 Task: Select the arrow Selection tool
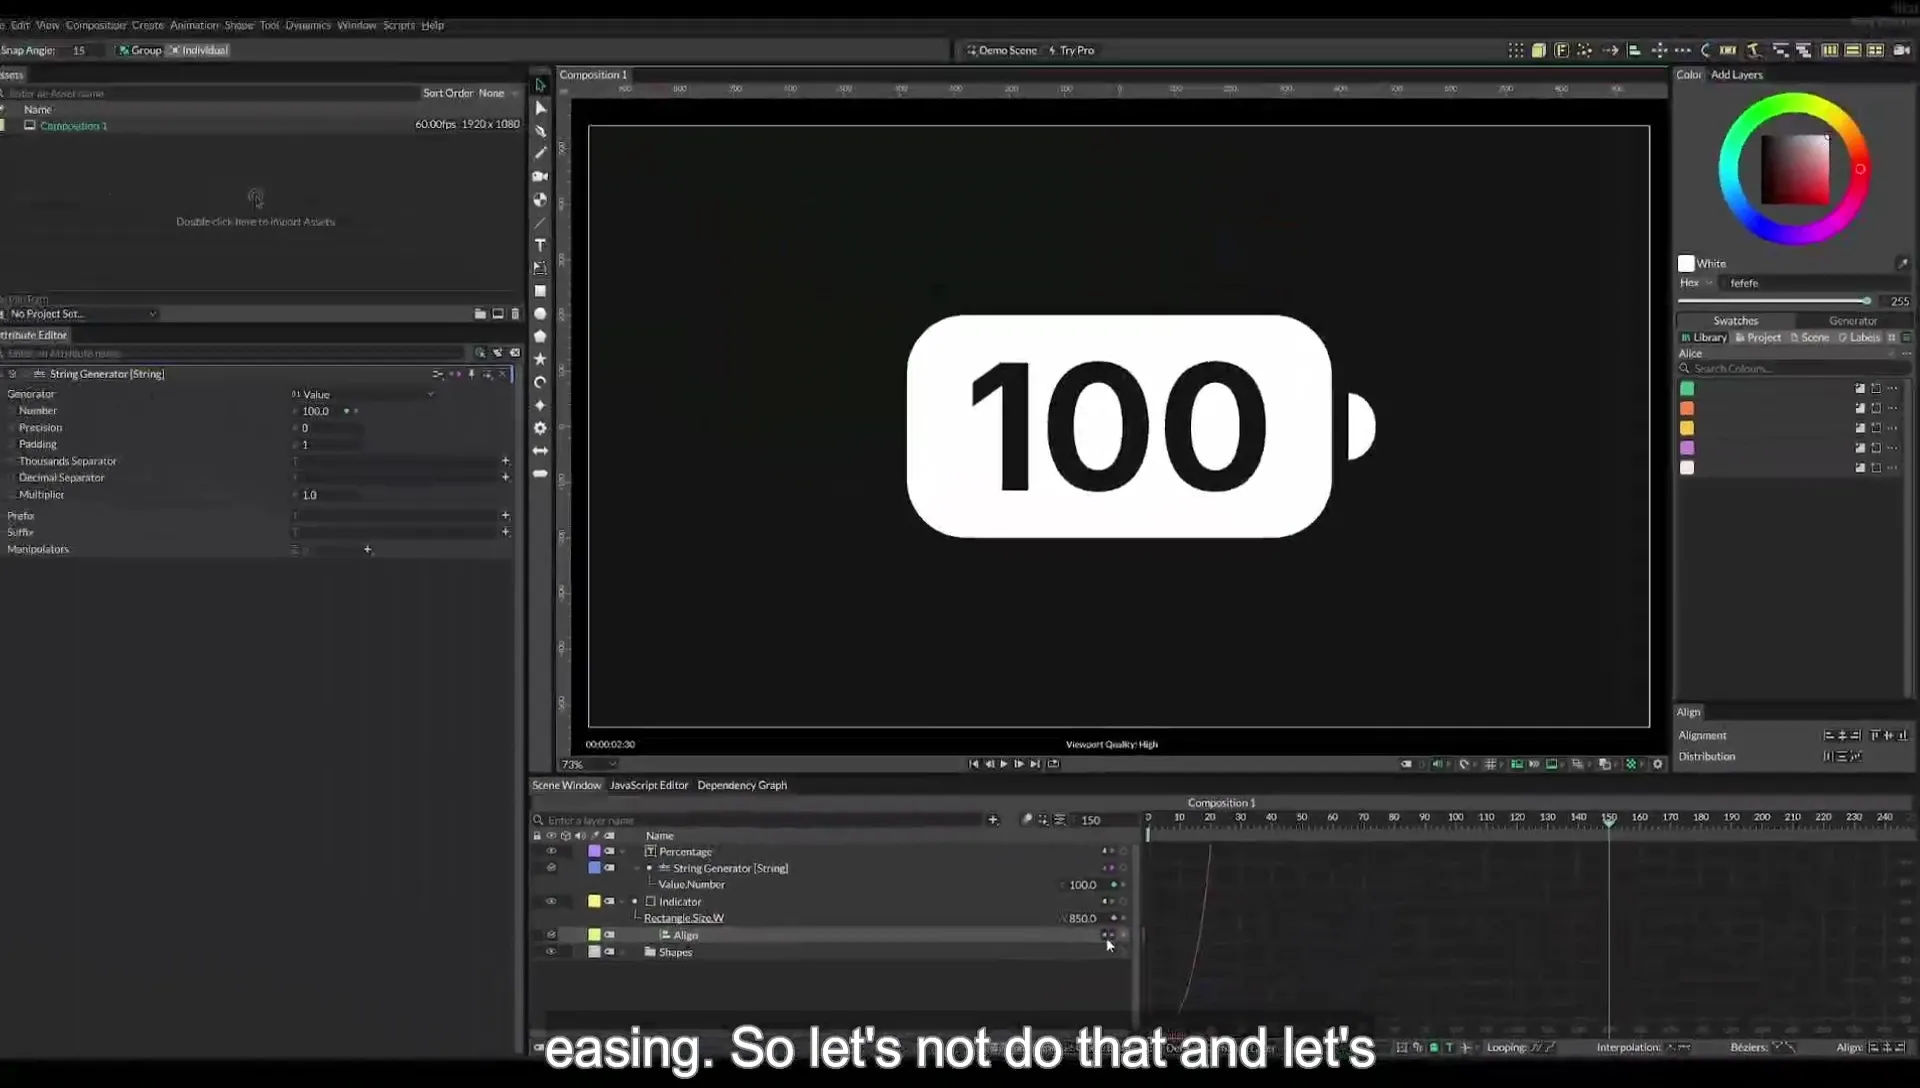[540, 85]
